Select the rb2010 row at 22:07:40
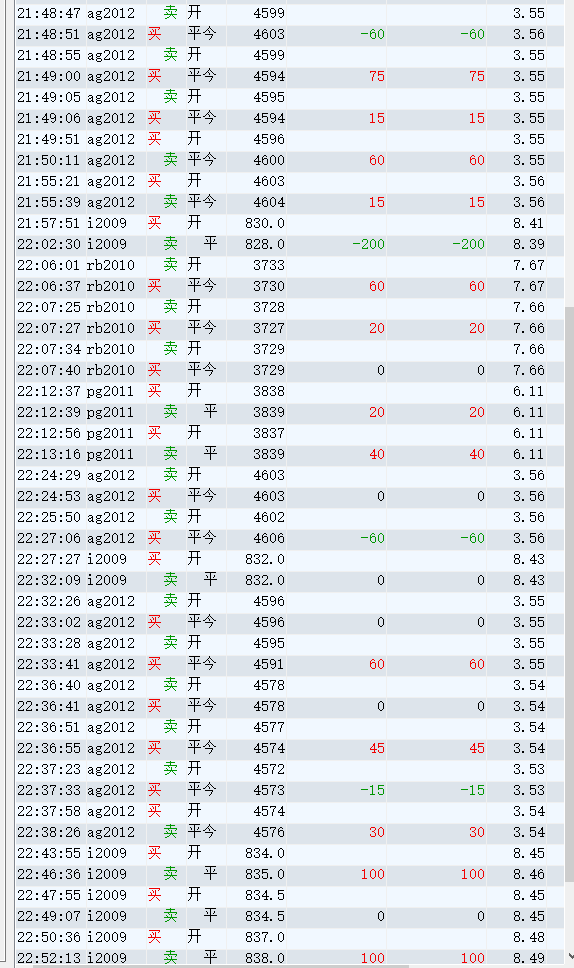The image size is (574, 968). [x=290, y=370]
